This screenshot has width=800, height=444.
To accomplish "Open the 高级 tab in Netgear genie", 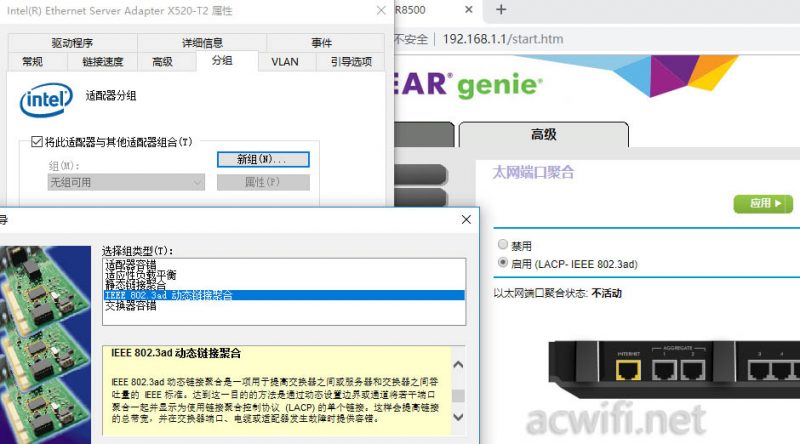I will coord(543,134).
